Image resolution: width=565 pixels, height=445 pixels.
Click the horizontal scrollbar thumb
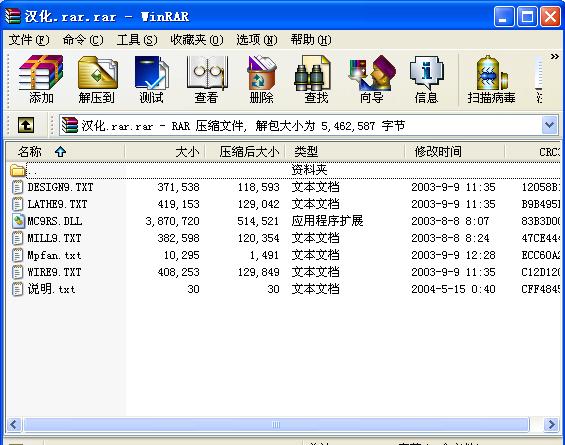pyautogui.click(x=276, y=424)
